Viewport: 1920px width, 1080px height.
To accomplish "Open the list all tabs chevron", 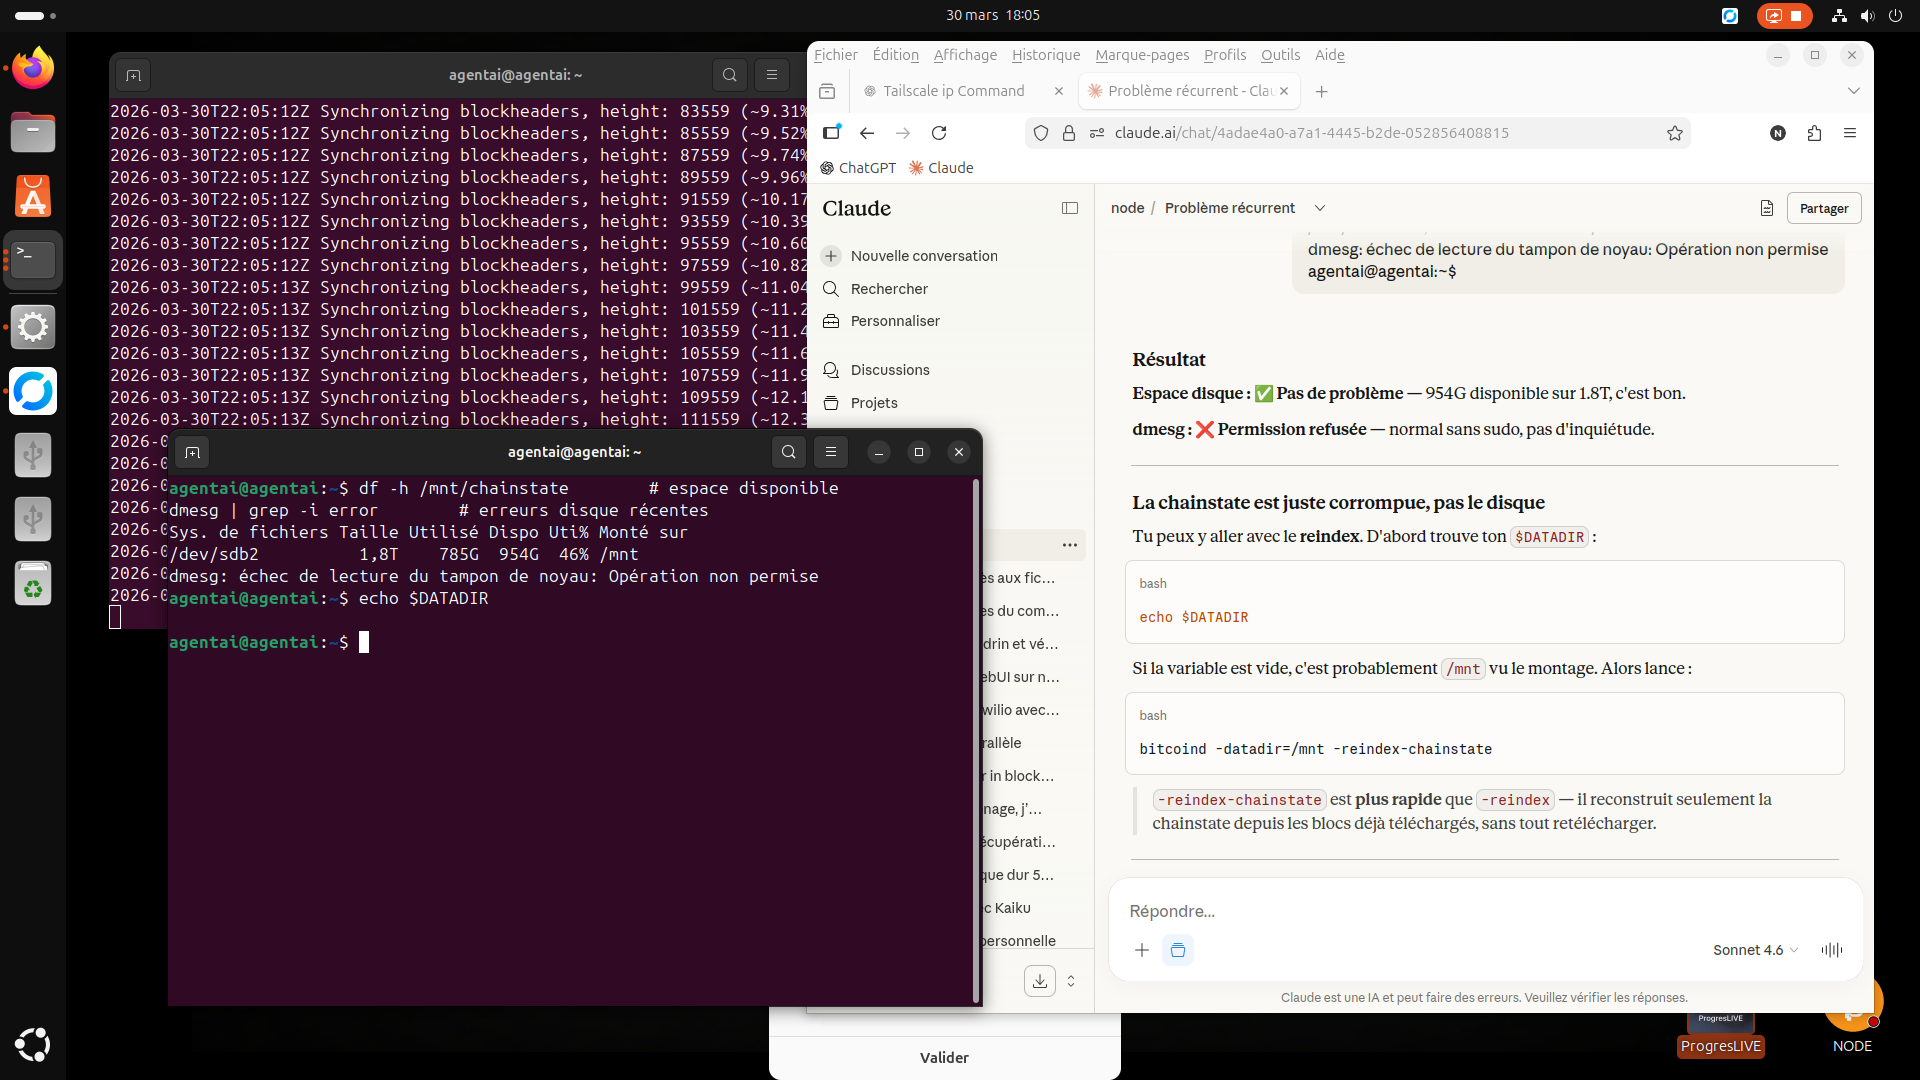I will [x=1853, y=91].
